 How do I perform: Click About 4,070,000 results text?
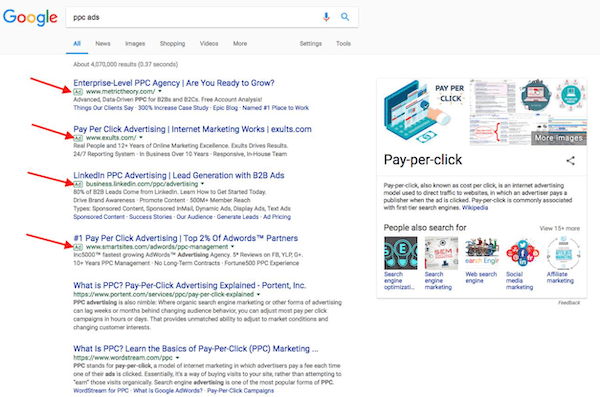[x=126, y=64]
